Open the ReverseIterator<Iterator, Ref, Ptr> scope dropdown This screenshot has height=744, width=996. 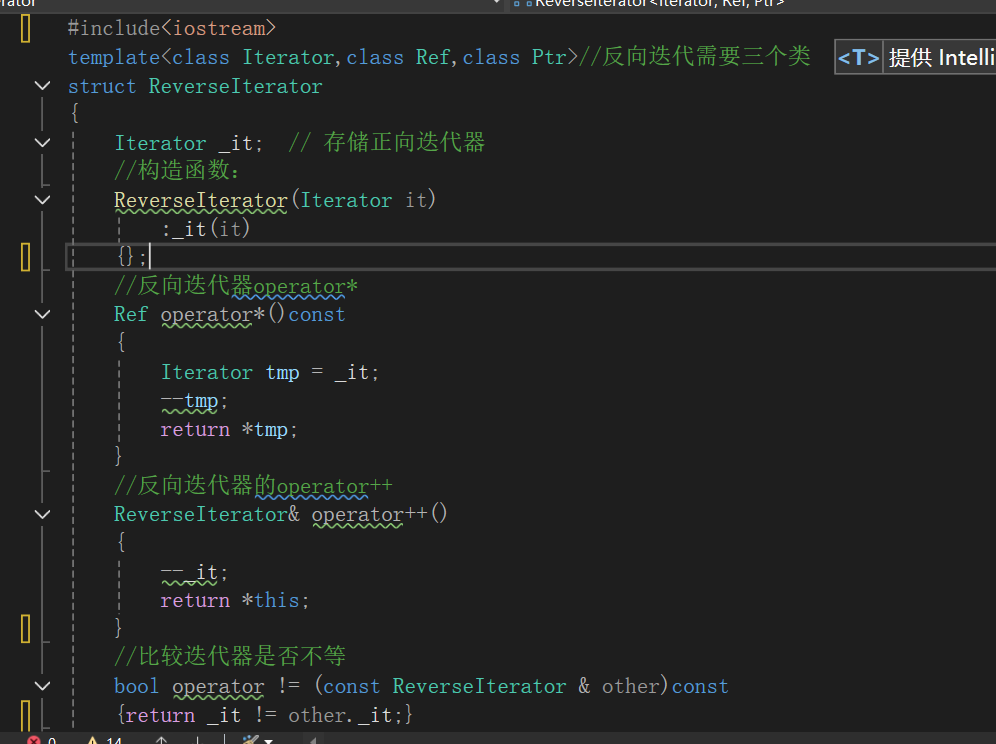tap(750, 4)
